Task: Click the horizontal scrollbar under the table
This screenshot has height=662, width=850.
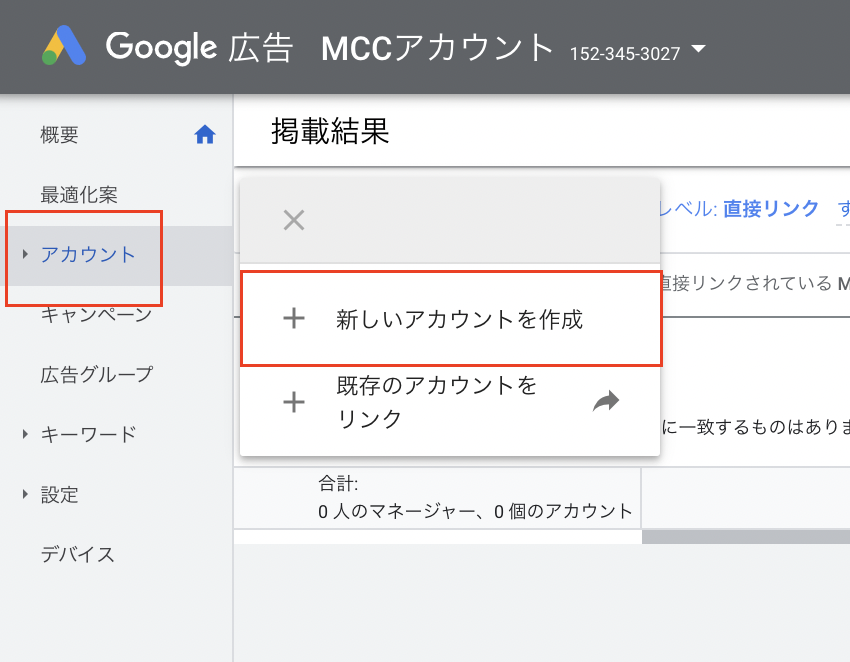Action: tap(745, 537)
